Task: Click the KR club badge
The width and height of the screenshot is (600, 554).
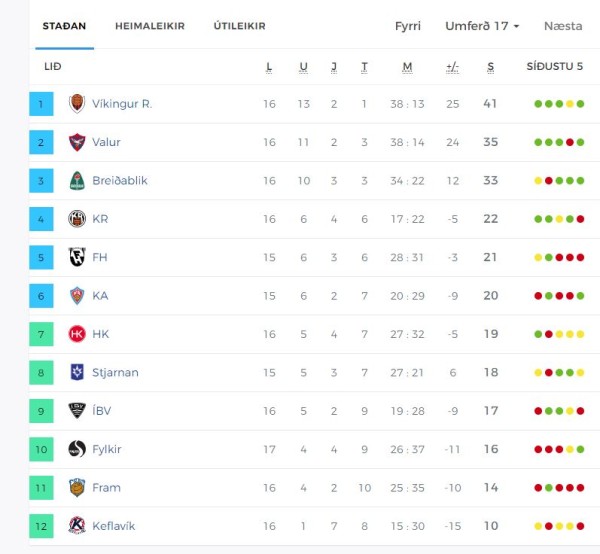Action: tap(77, 219)
